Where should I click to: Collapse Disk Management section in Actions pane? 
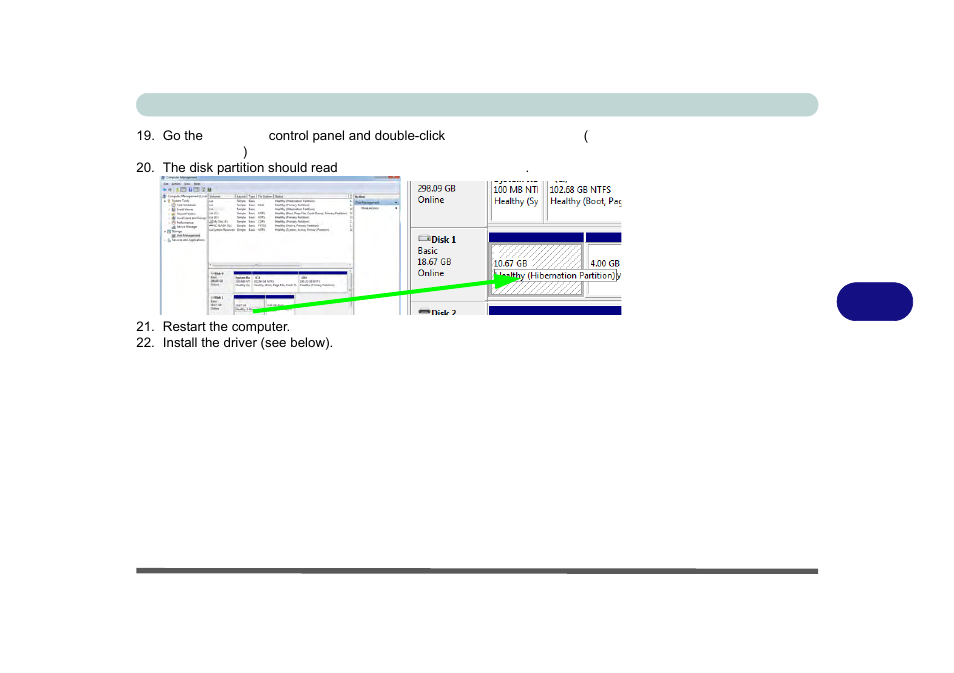pyautogui.click(x=396, y=203)
